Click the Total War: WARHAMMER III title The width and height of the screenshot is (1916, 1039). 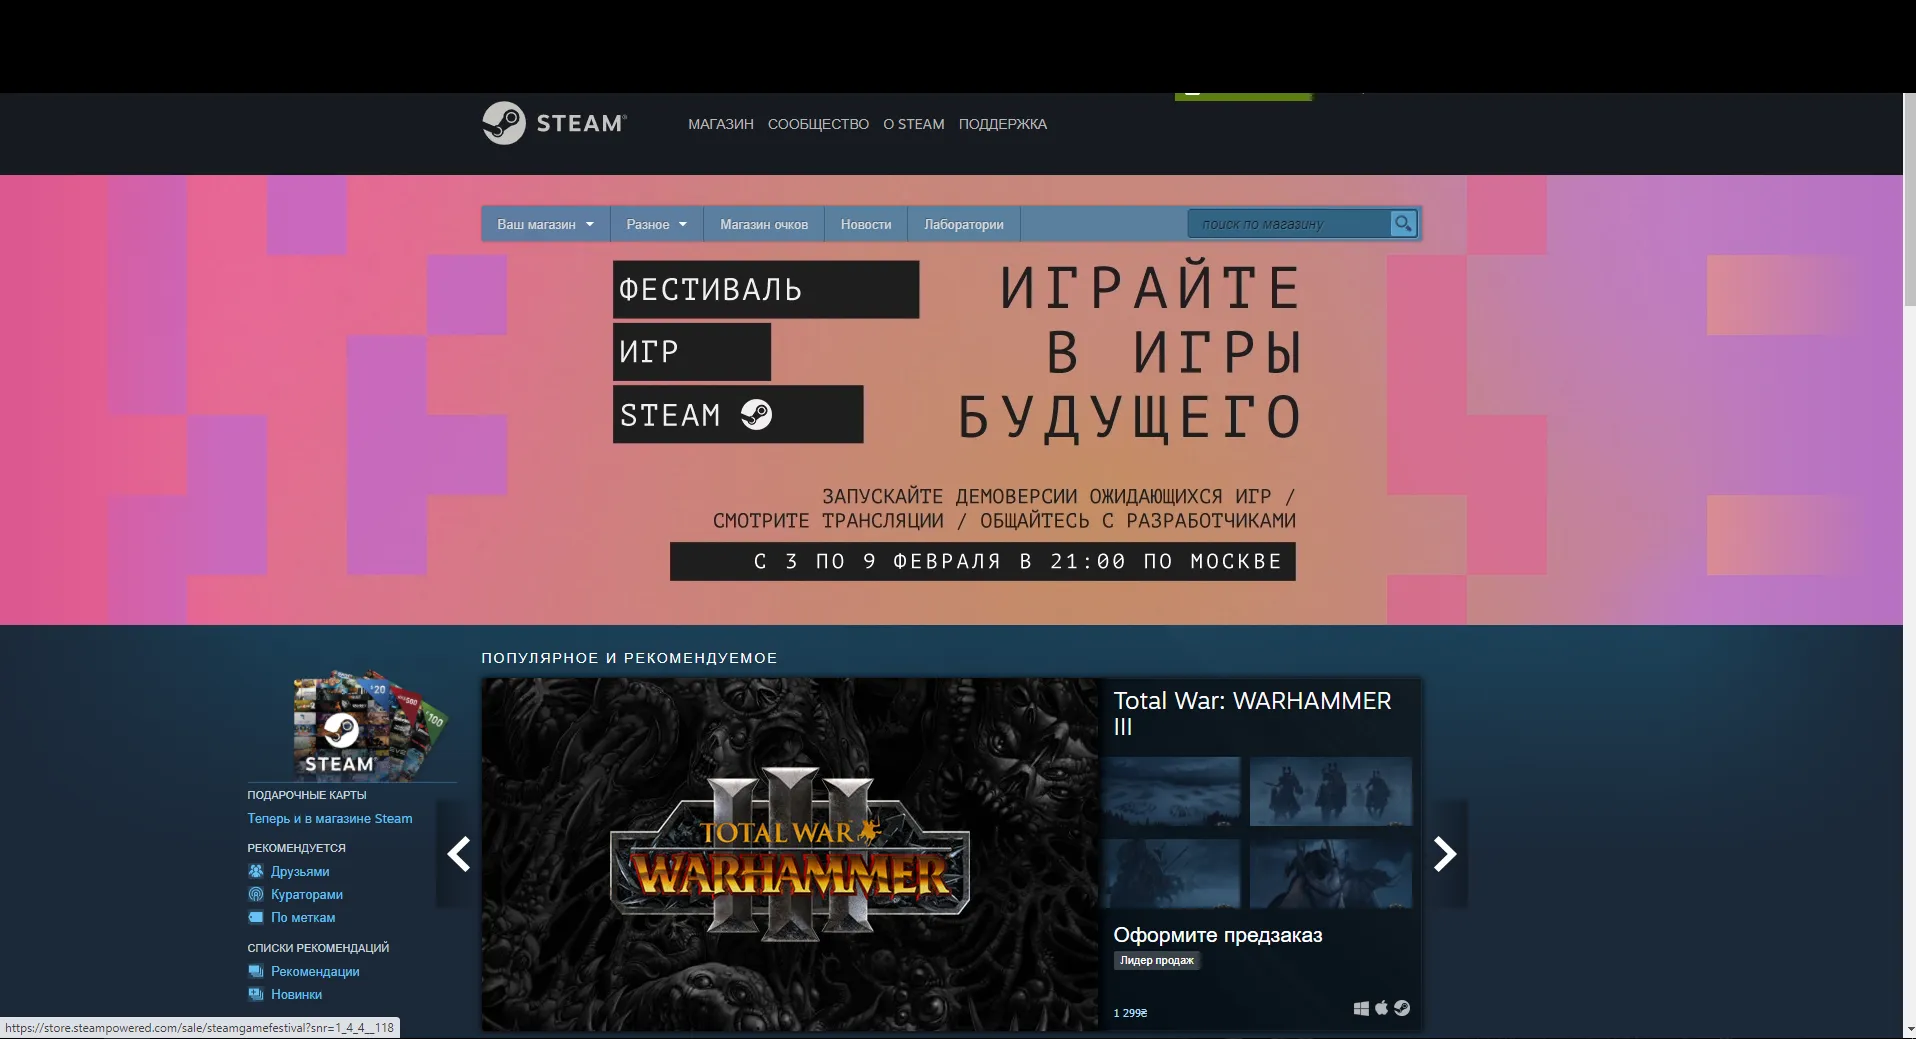pyautogui.click(x=1252, y=713)
